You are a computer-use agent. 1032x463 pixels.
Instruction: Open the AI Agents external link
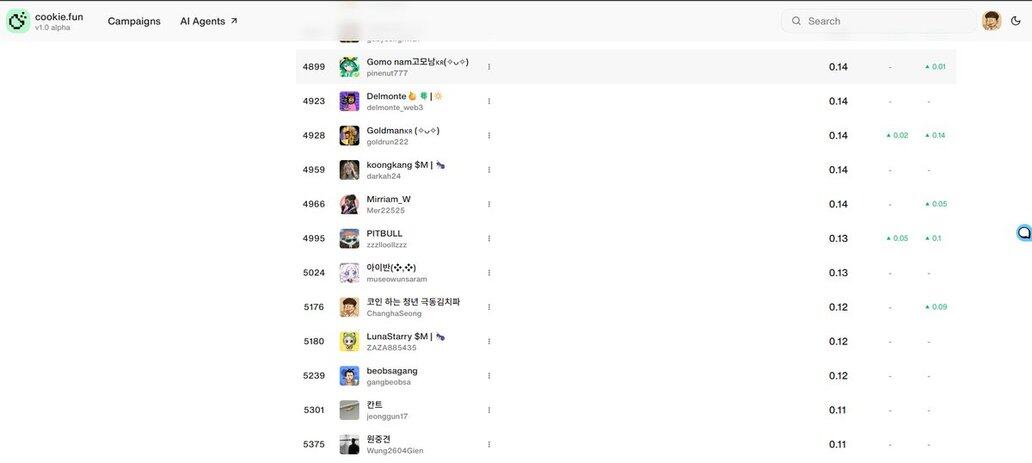tap(209, 21)
